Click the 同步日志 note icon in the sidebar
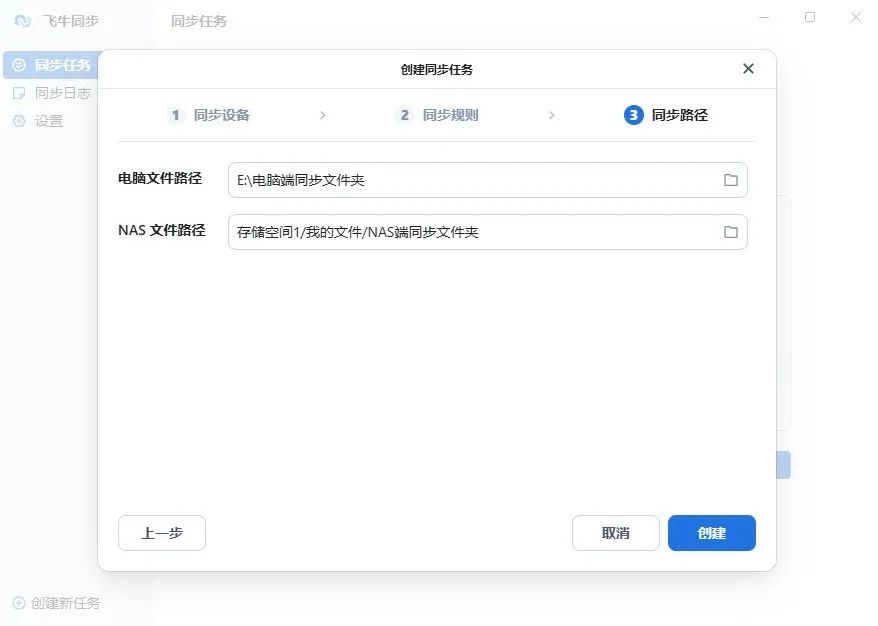 click(19, 93)
